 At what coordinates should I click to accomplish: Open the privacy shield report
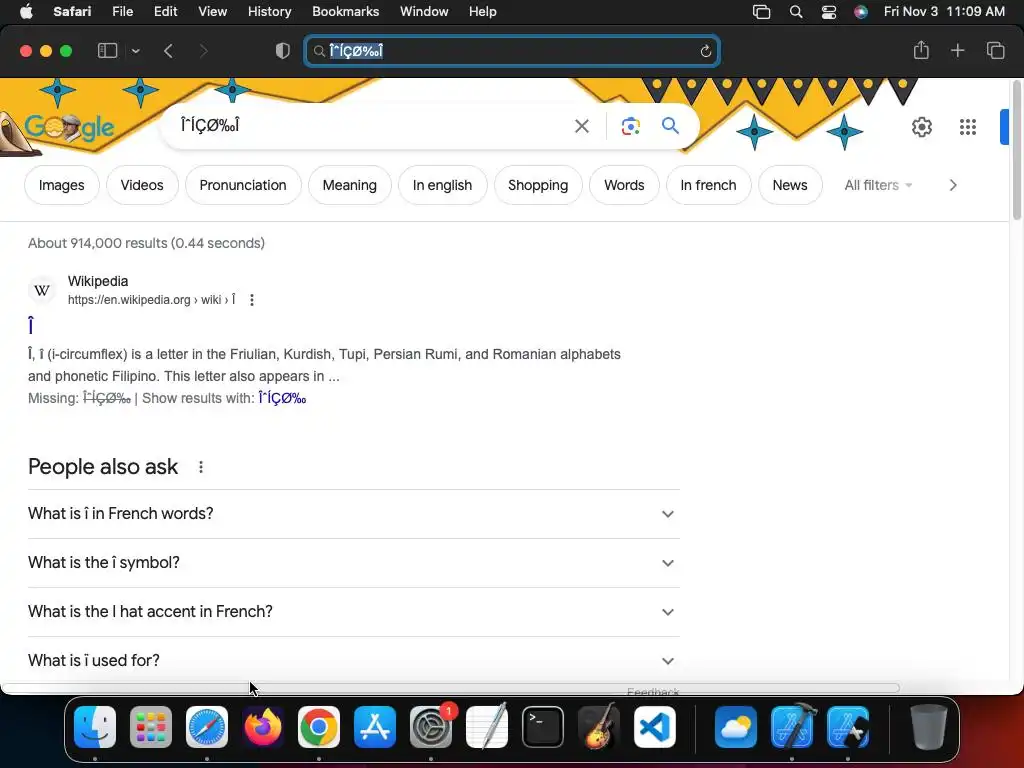283,51
